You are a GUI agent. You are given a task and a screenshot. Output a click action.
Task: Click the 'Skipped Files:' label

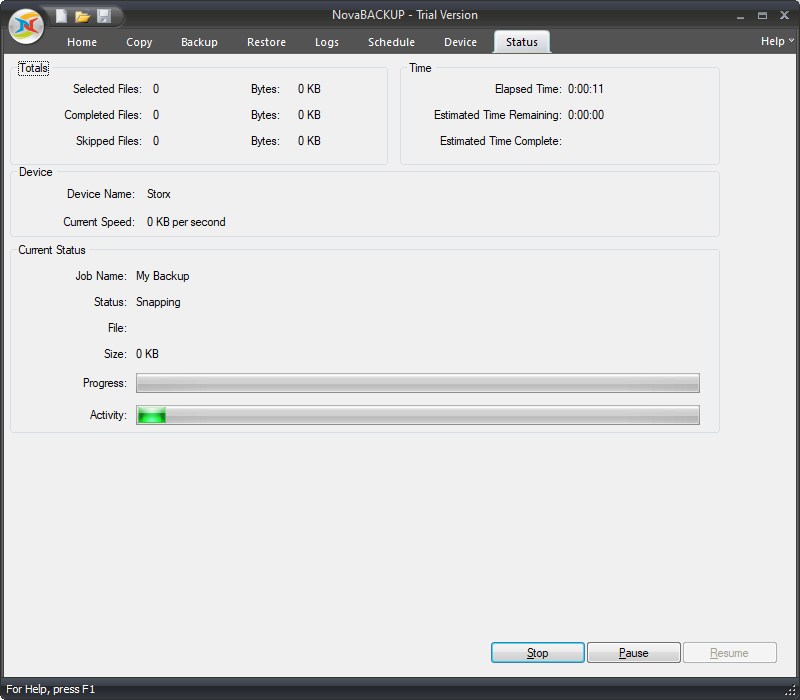(x=109, y=141)
